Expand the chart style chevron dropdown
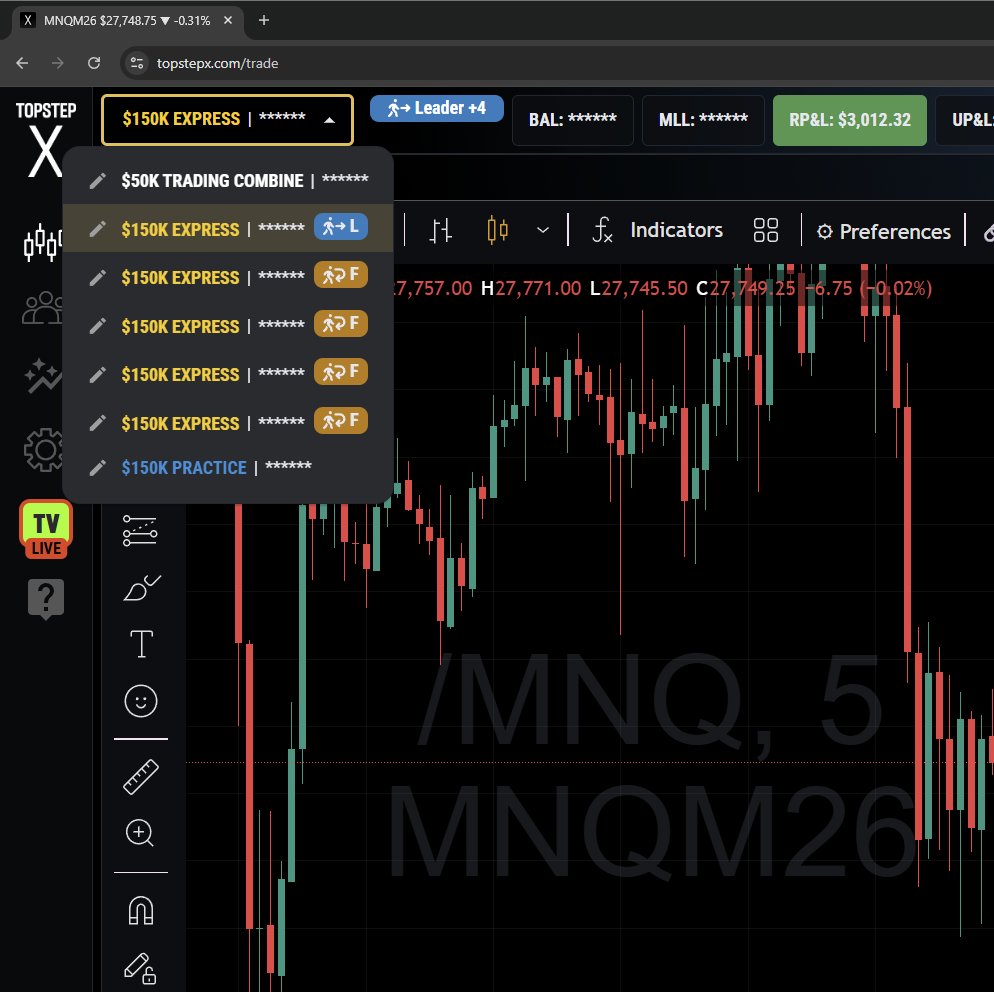The width and height of the screenshot is (994, 992). pyautogui.click(x=543, y=230)
